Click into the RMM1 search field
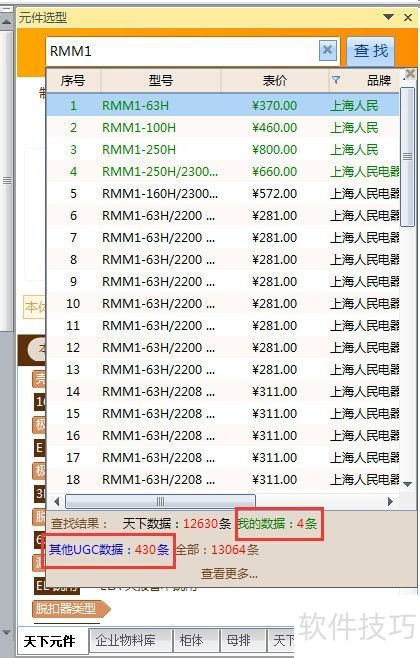Viewport: 420px width, 658px height. pos(183,51)
